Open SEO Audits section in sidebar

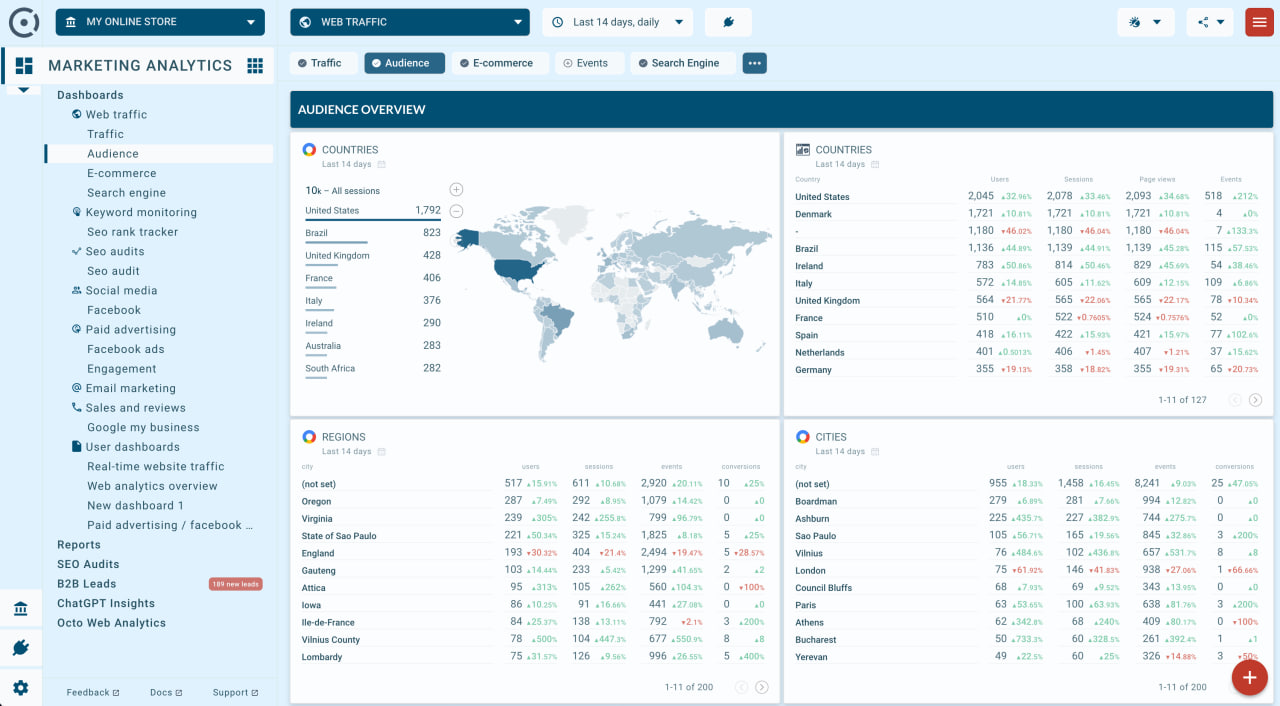click(88, 564)
